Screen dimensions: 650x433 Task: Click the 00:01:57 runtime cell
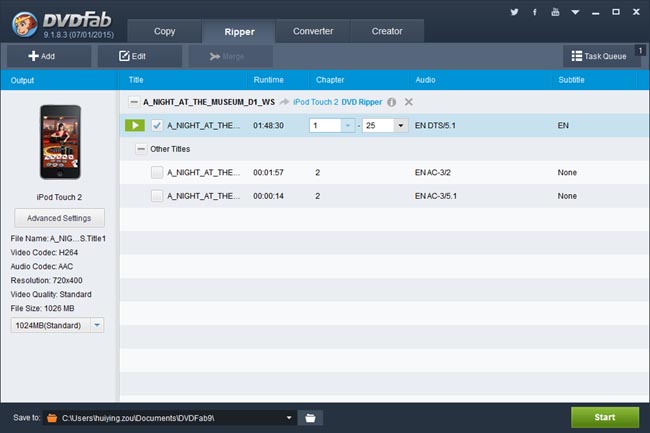[268, 172]
